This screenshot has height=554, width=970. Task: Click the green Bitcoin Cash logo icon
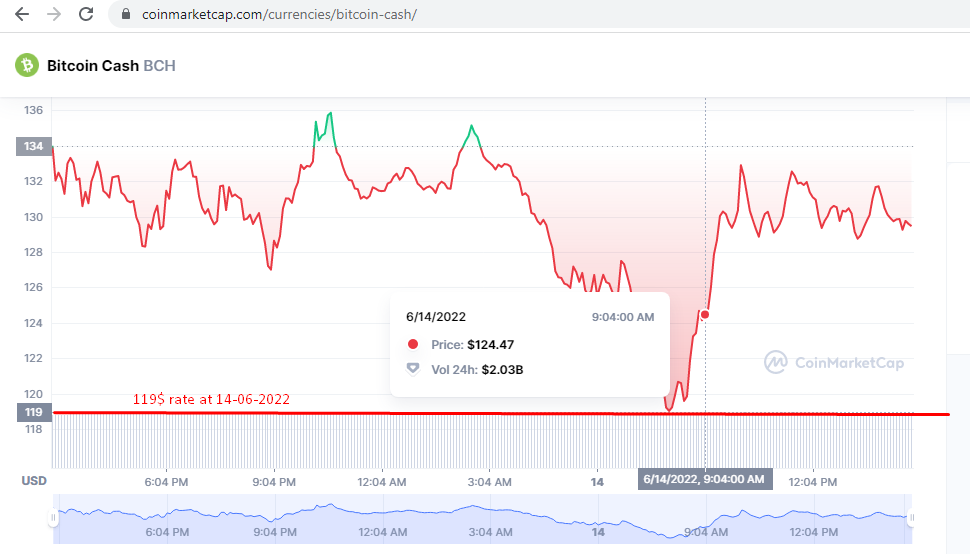27,66
